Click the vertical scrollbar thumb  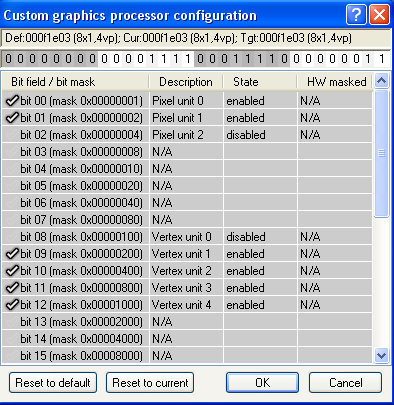[x=381, y=153]
